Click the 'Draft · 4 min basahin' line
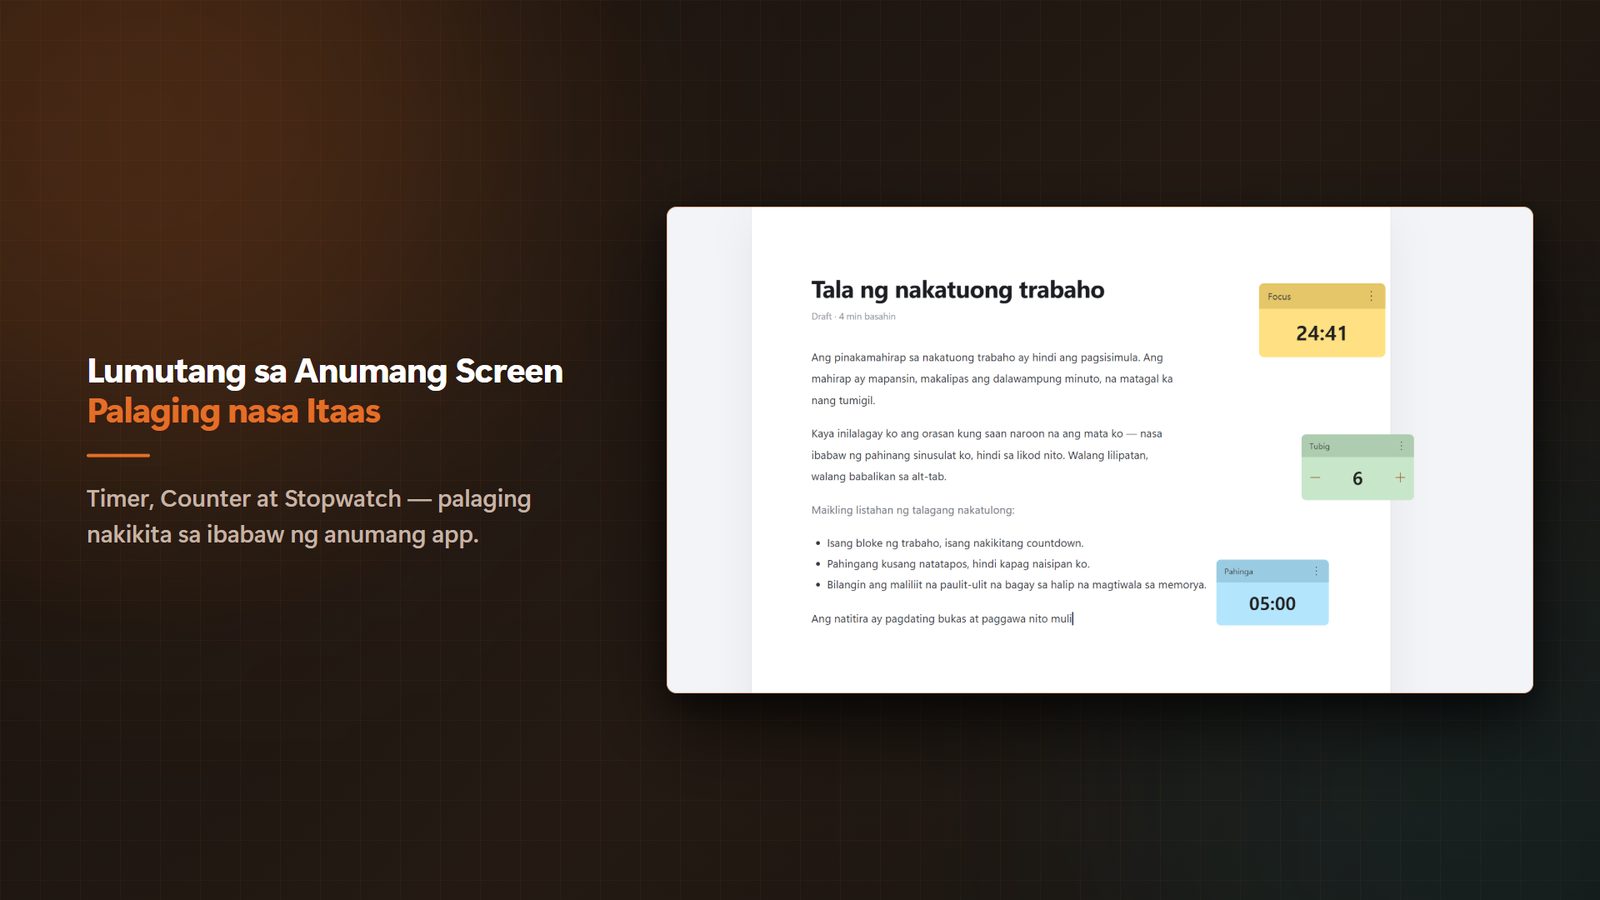1600x900 pixels. click(853, 316)
